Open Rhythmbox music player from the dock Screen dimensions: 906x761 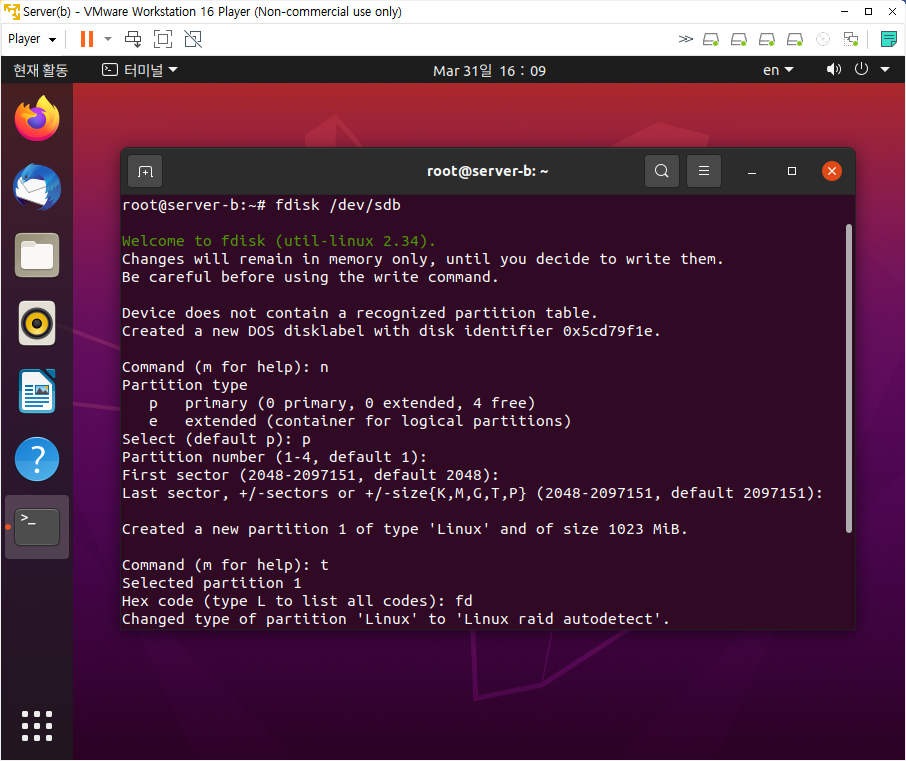coord(37,323)
